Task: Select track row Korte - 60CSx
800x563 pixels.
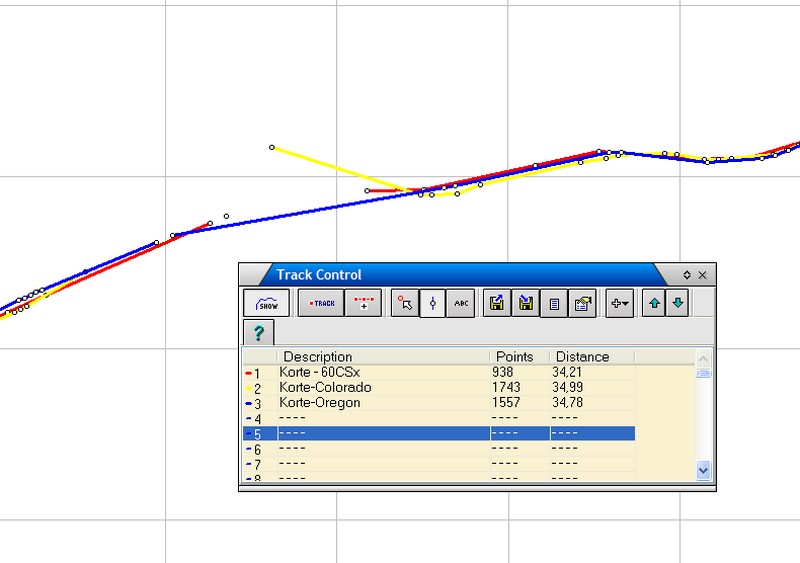Action: pyautogui.click(x=439, y=373)
